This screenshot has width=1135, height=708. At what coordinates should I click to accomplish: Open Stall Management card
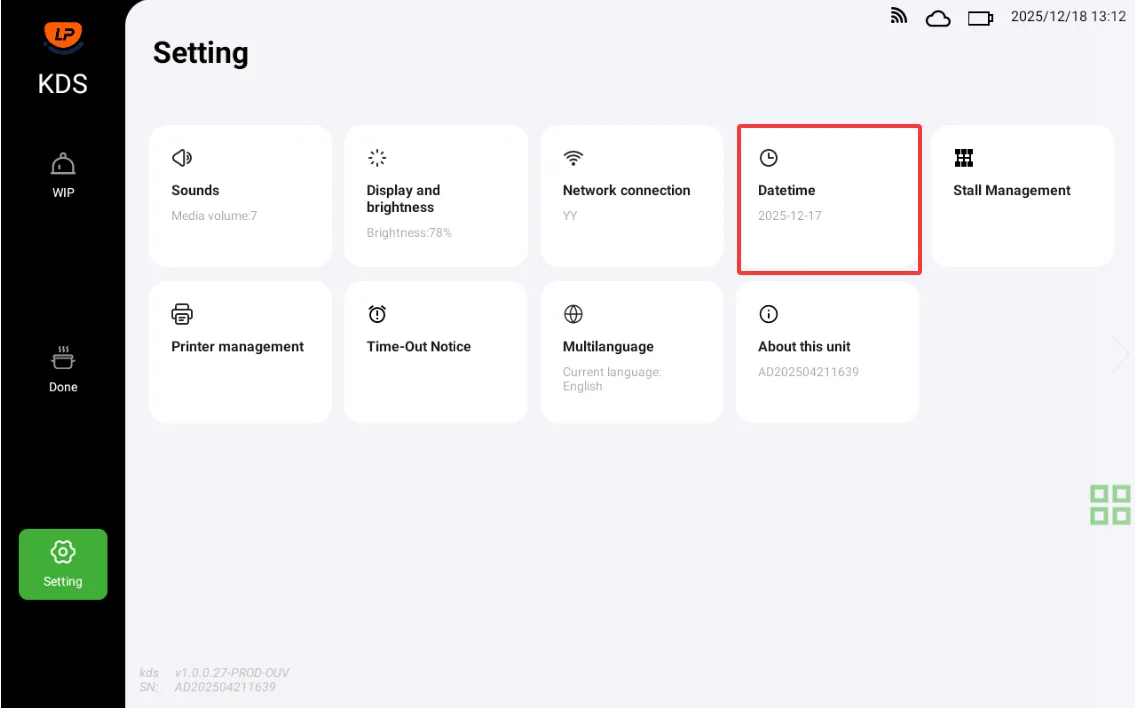[1022, 195]
